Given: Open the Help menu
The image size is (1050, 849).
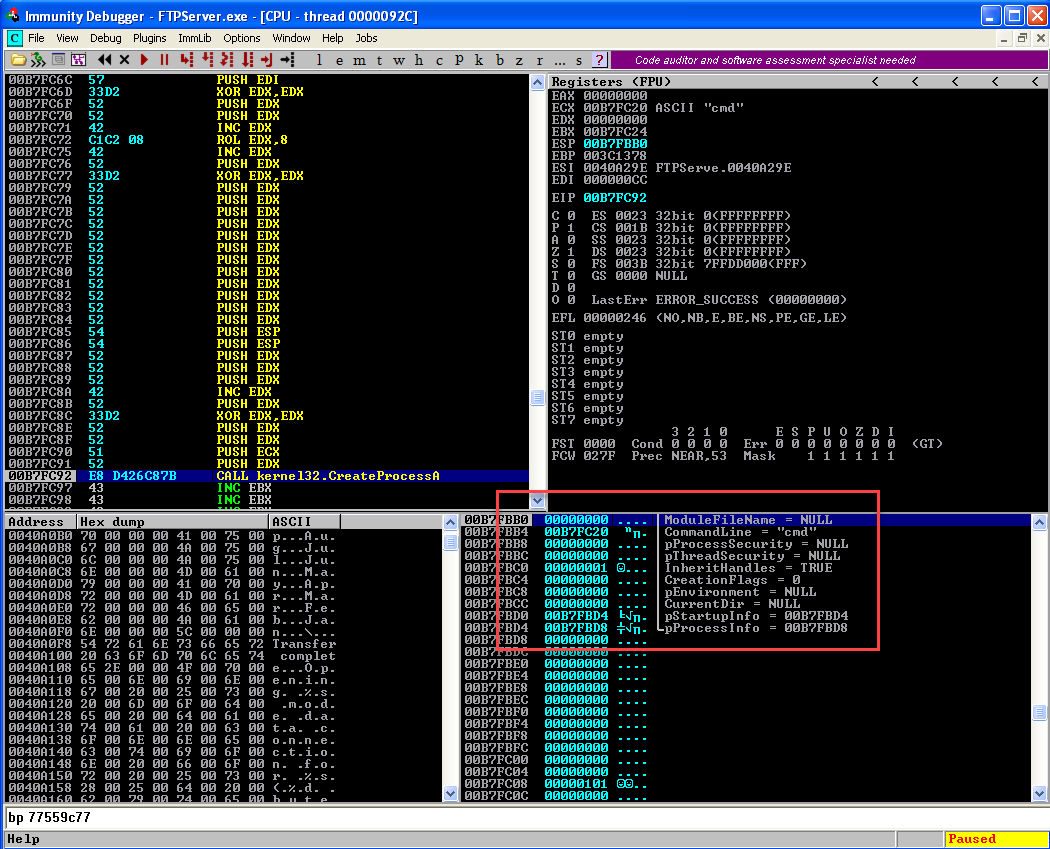Looking at the screenshot, I should (333, 38).
